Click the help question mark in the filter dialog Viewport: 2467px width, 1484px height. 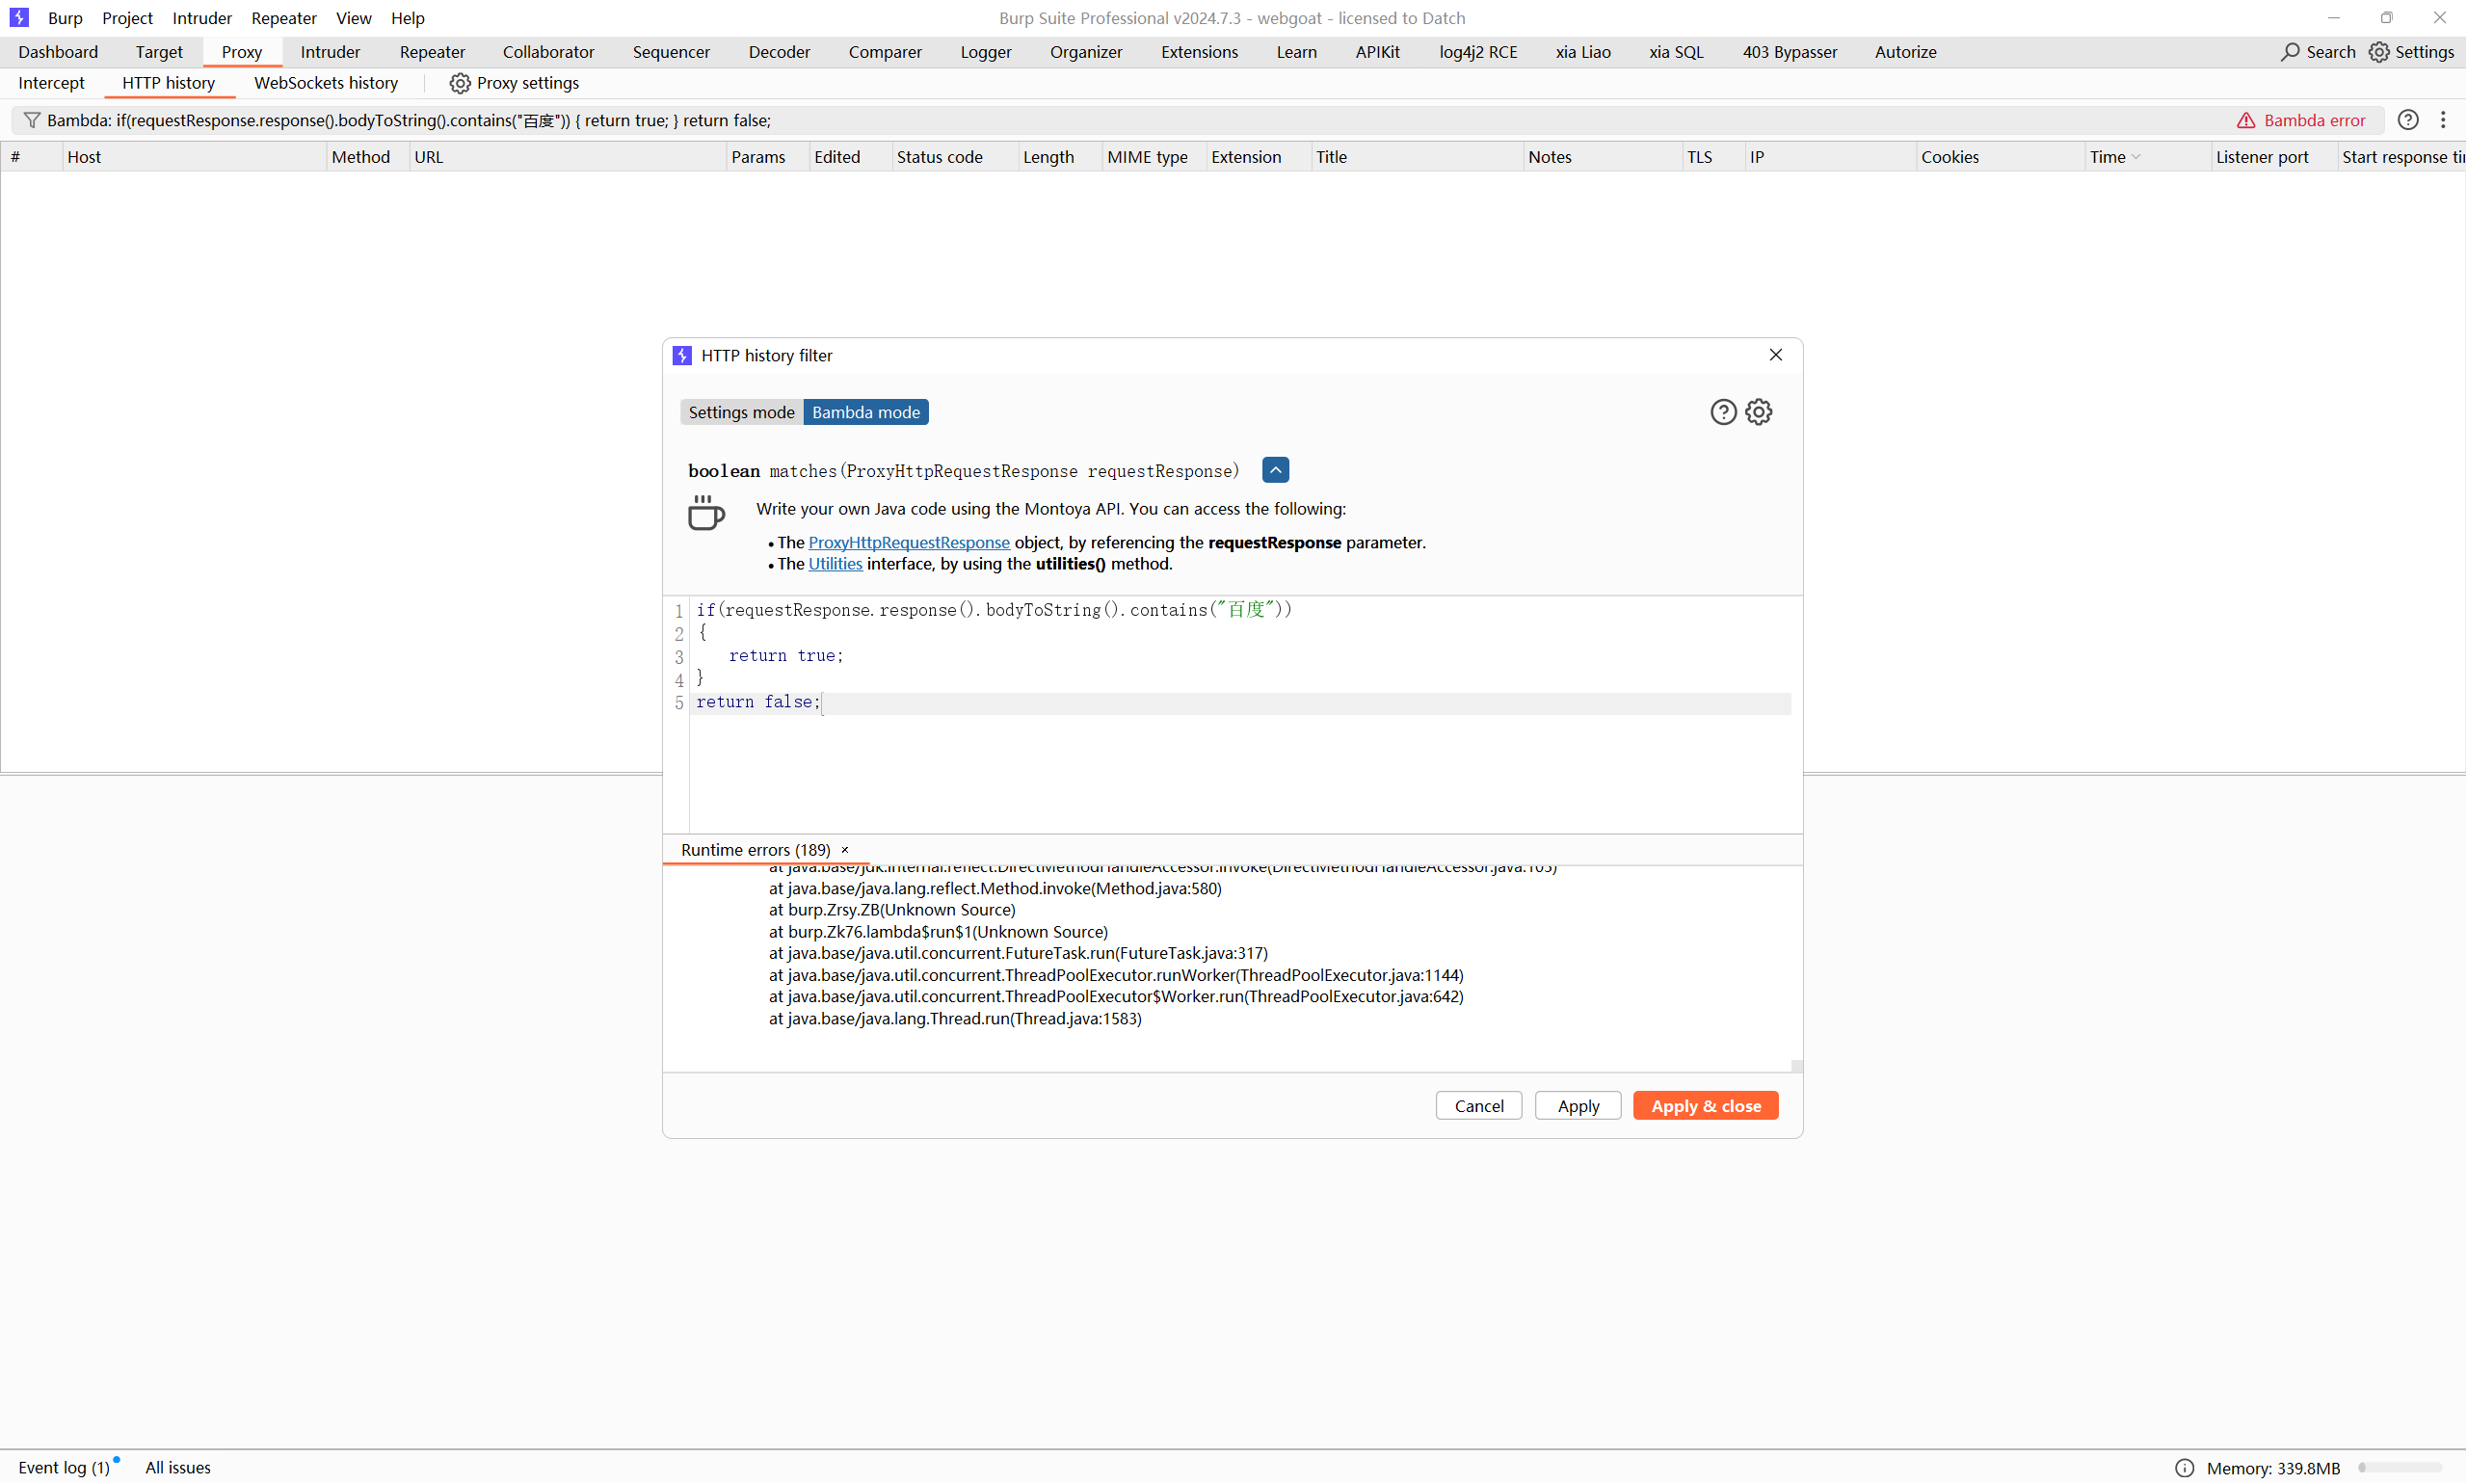pos(1723,412)
